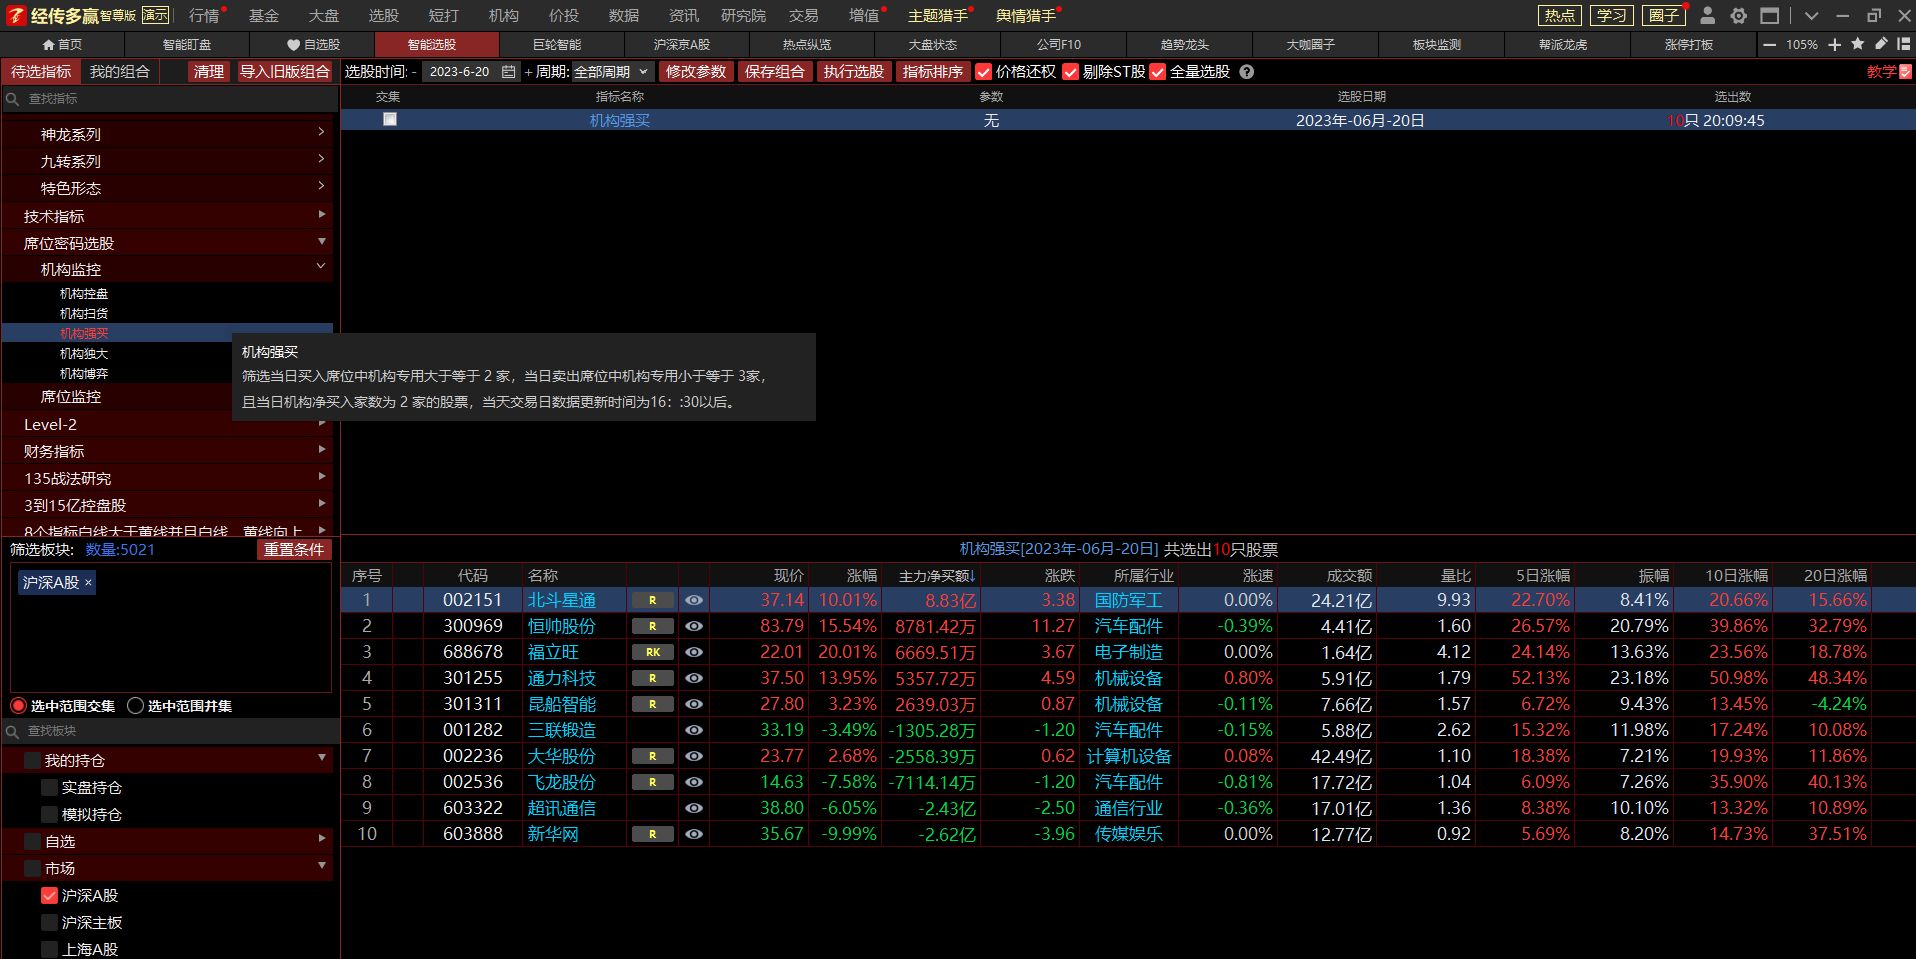Uncheck 沪深A股 market checkbox

(x=49, y=895)
